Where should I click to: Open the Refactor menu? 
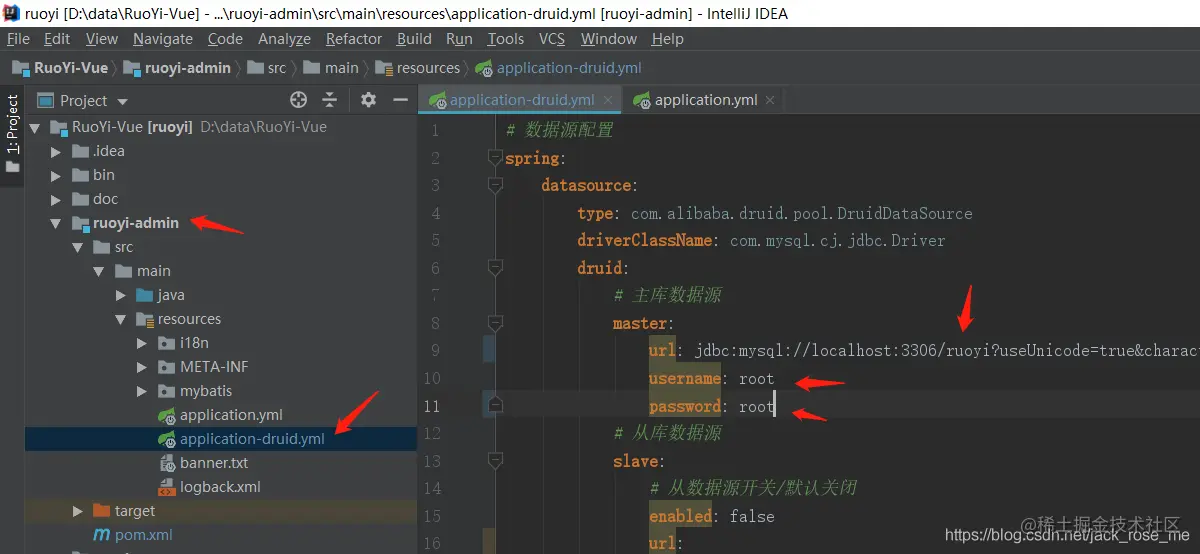[354, 39]
